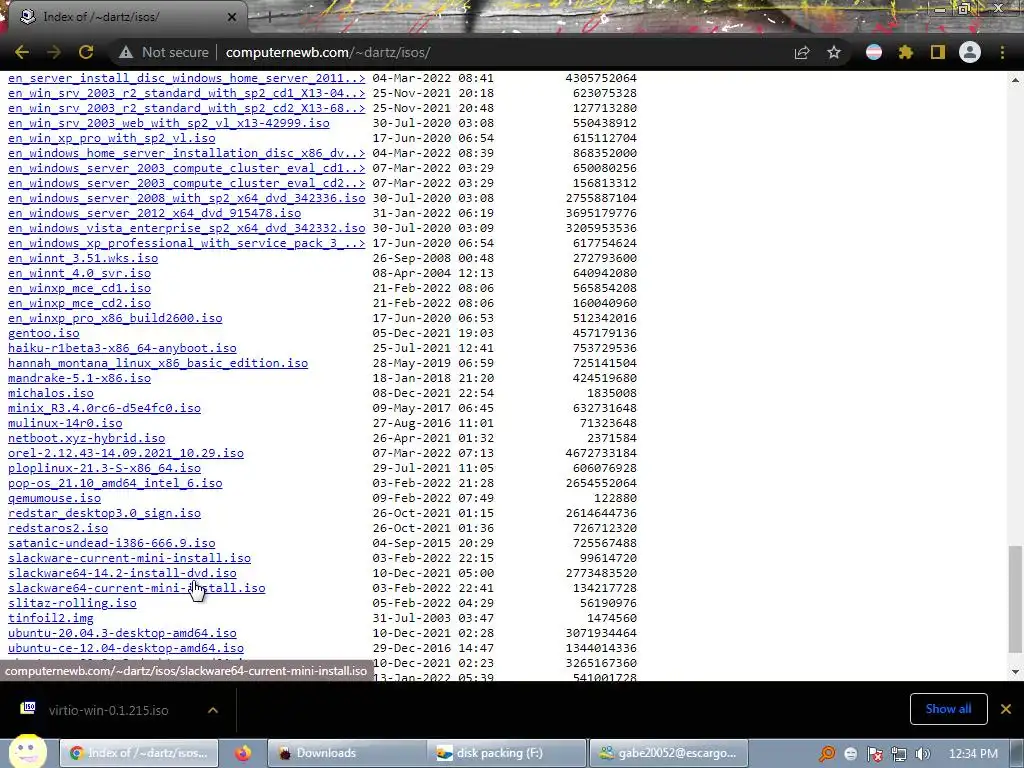Image resolution: width=1024 pixels, height=768 pixels.
Task: Click the security flag tray icon
Action: (x=875, y=754)
